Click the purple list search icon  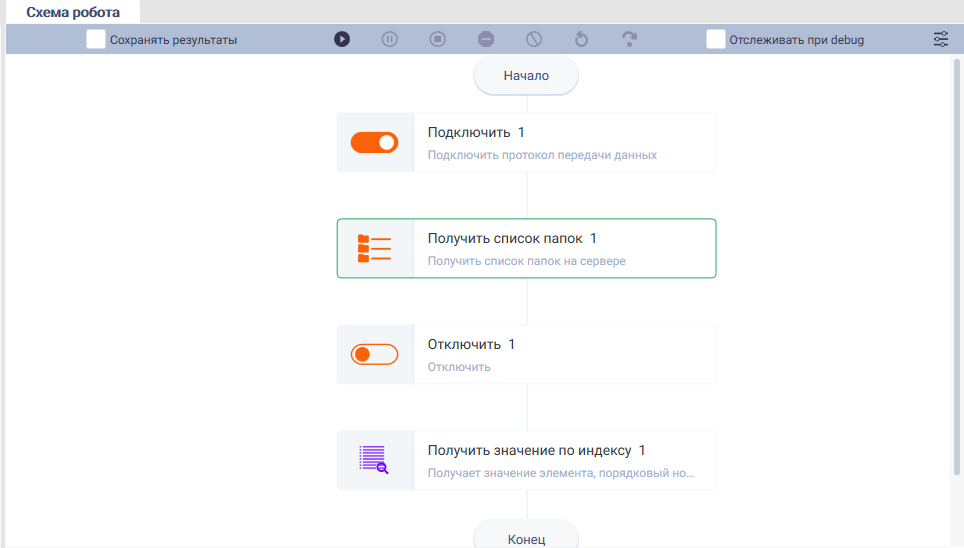(x=374, y=460)
